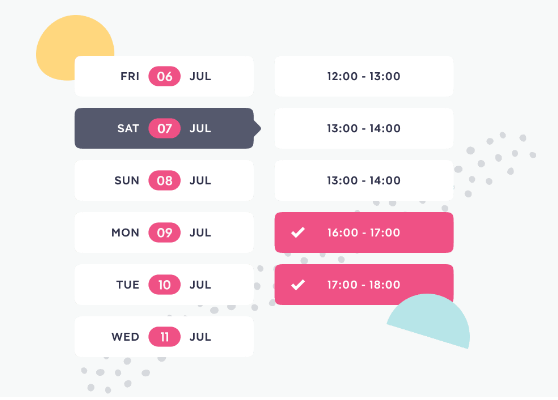The width and height of the screenshot is (558, 400).
Task: Select the TUE 10 JUL date row
Action: point(164,285)
